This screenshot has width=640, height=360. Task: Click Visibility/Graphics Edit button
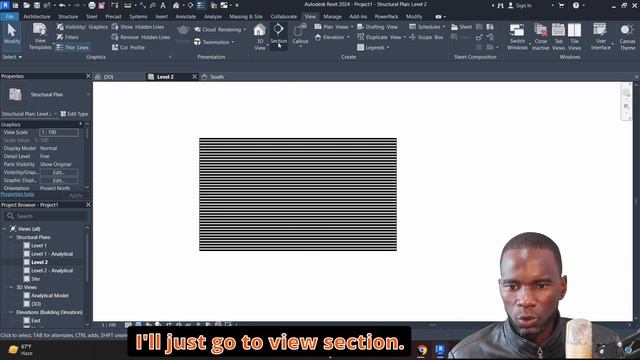[59, 172]
